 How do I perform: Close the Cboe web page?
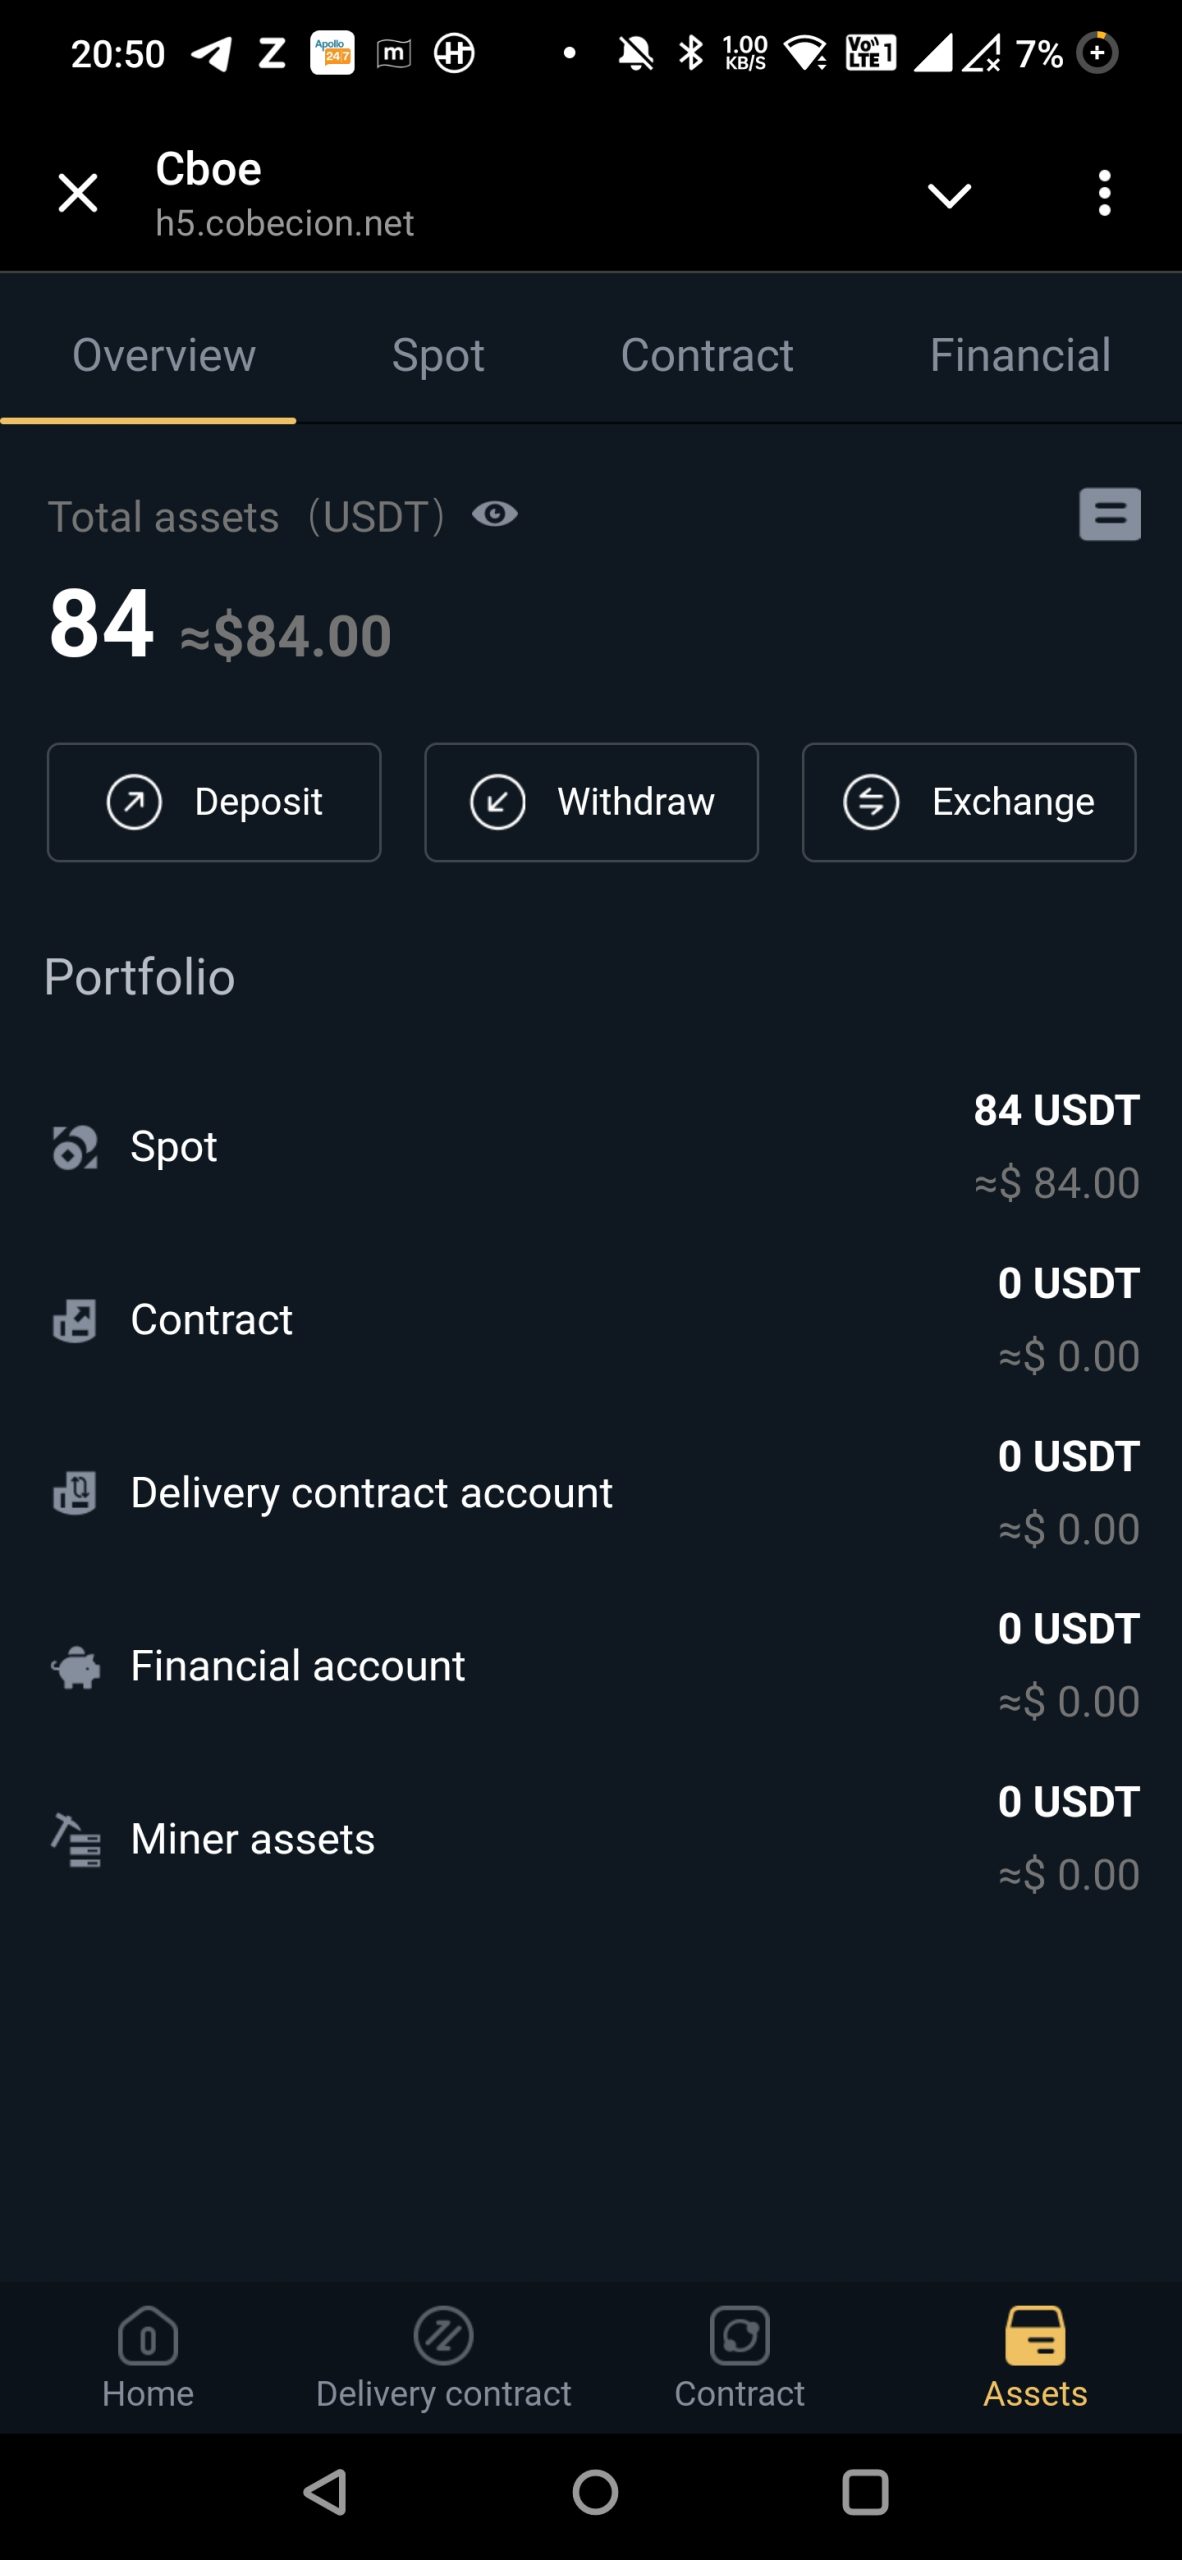click(78, 193)
